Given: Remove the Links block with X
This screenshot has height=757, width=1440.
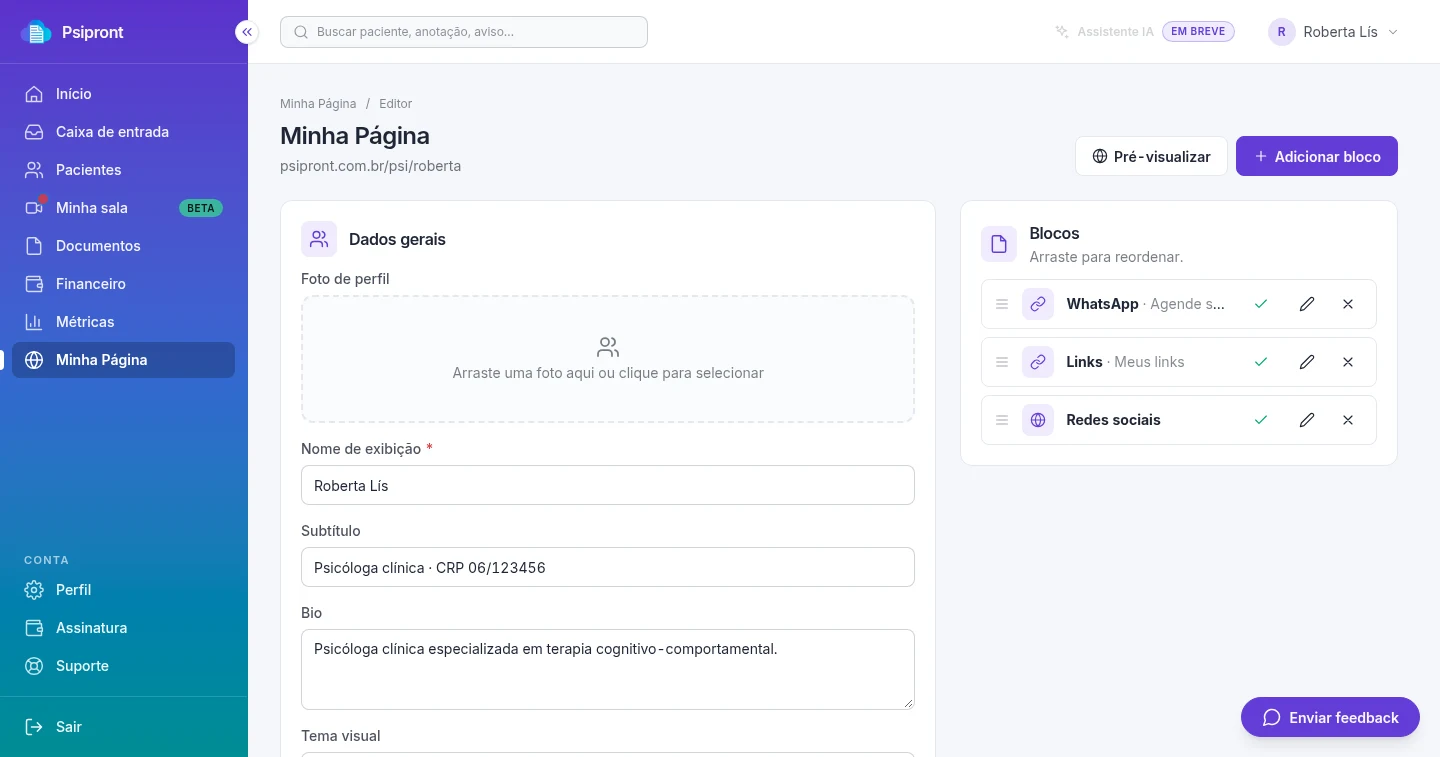Looking at the screenshot, I should [x=1348, y=362].
